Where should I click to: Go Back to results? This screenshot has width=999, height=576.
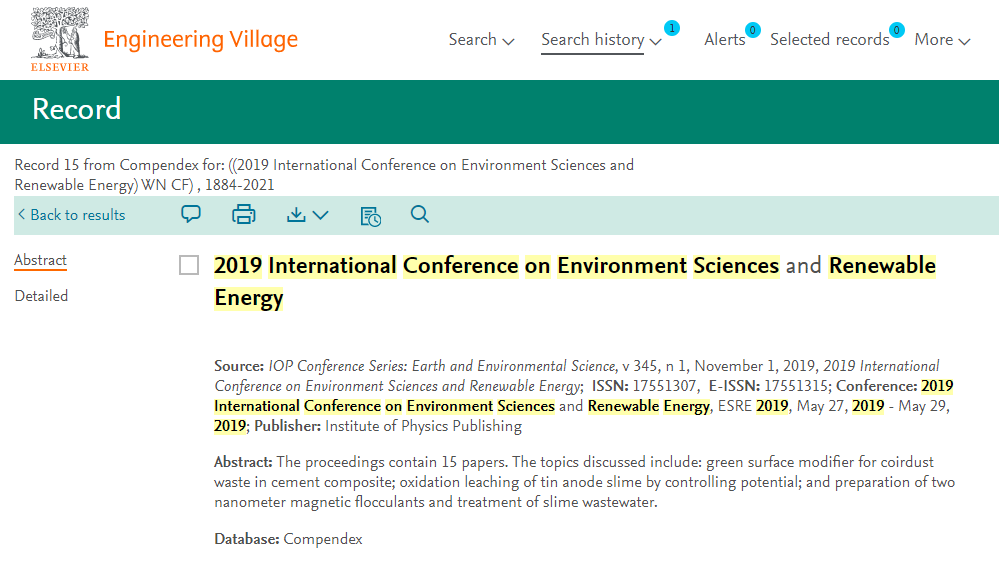(71, 215)
